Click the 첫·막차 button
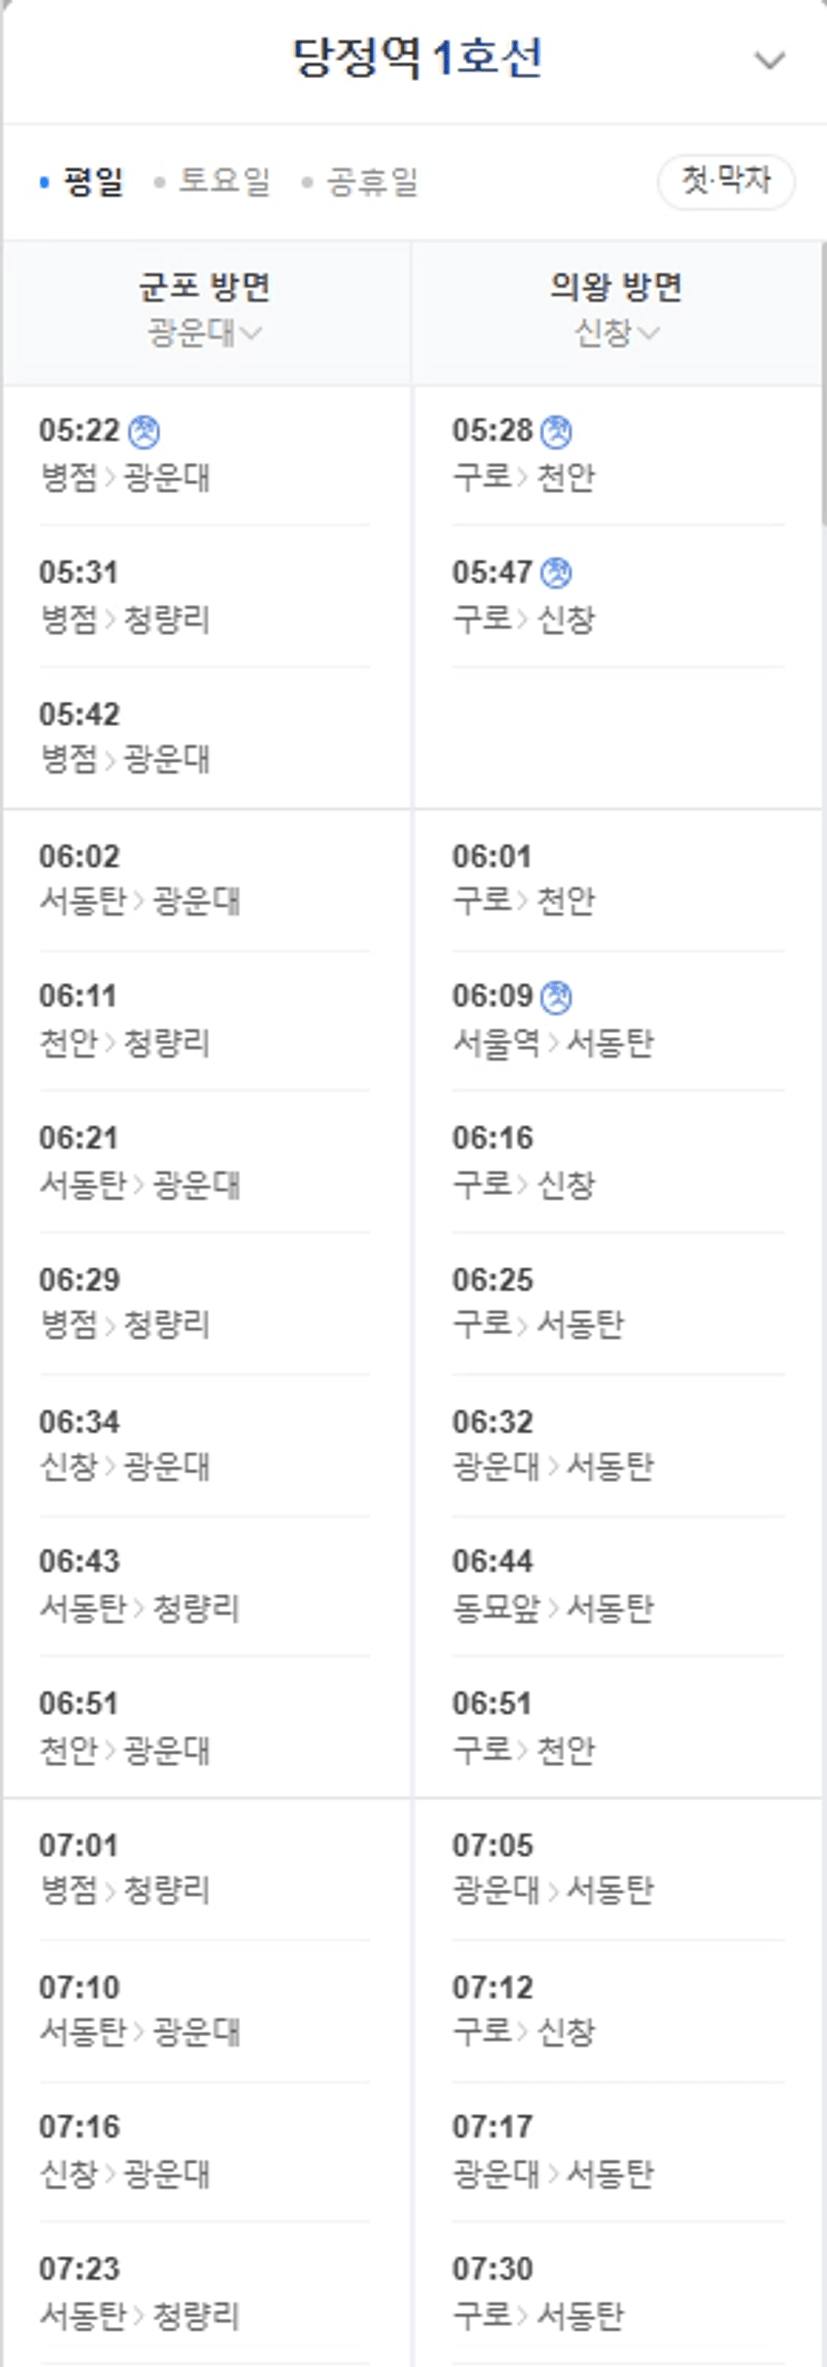 726,182
